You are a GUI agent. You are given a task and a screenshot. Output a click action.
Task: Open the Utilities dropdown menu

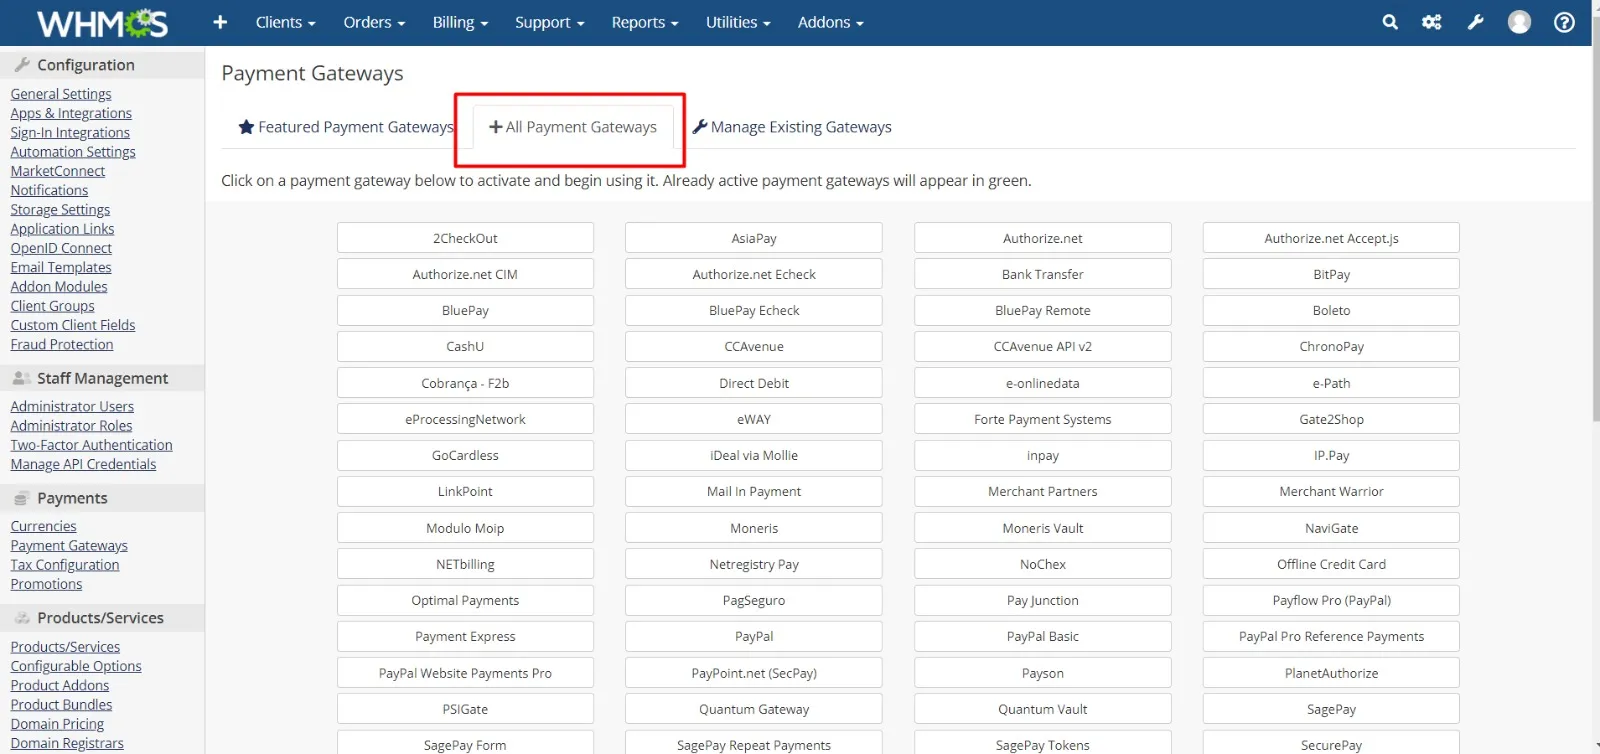737,22
